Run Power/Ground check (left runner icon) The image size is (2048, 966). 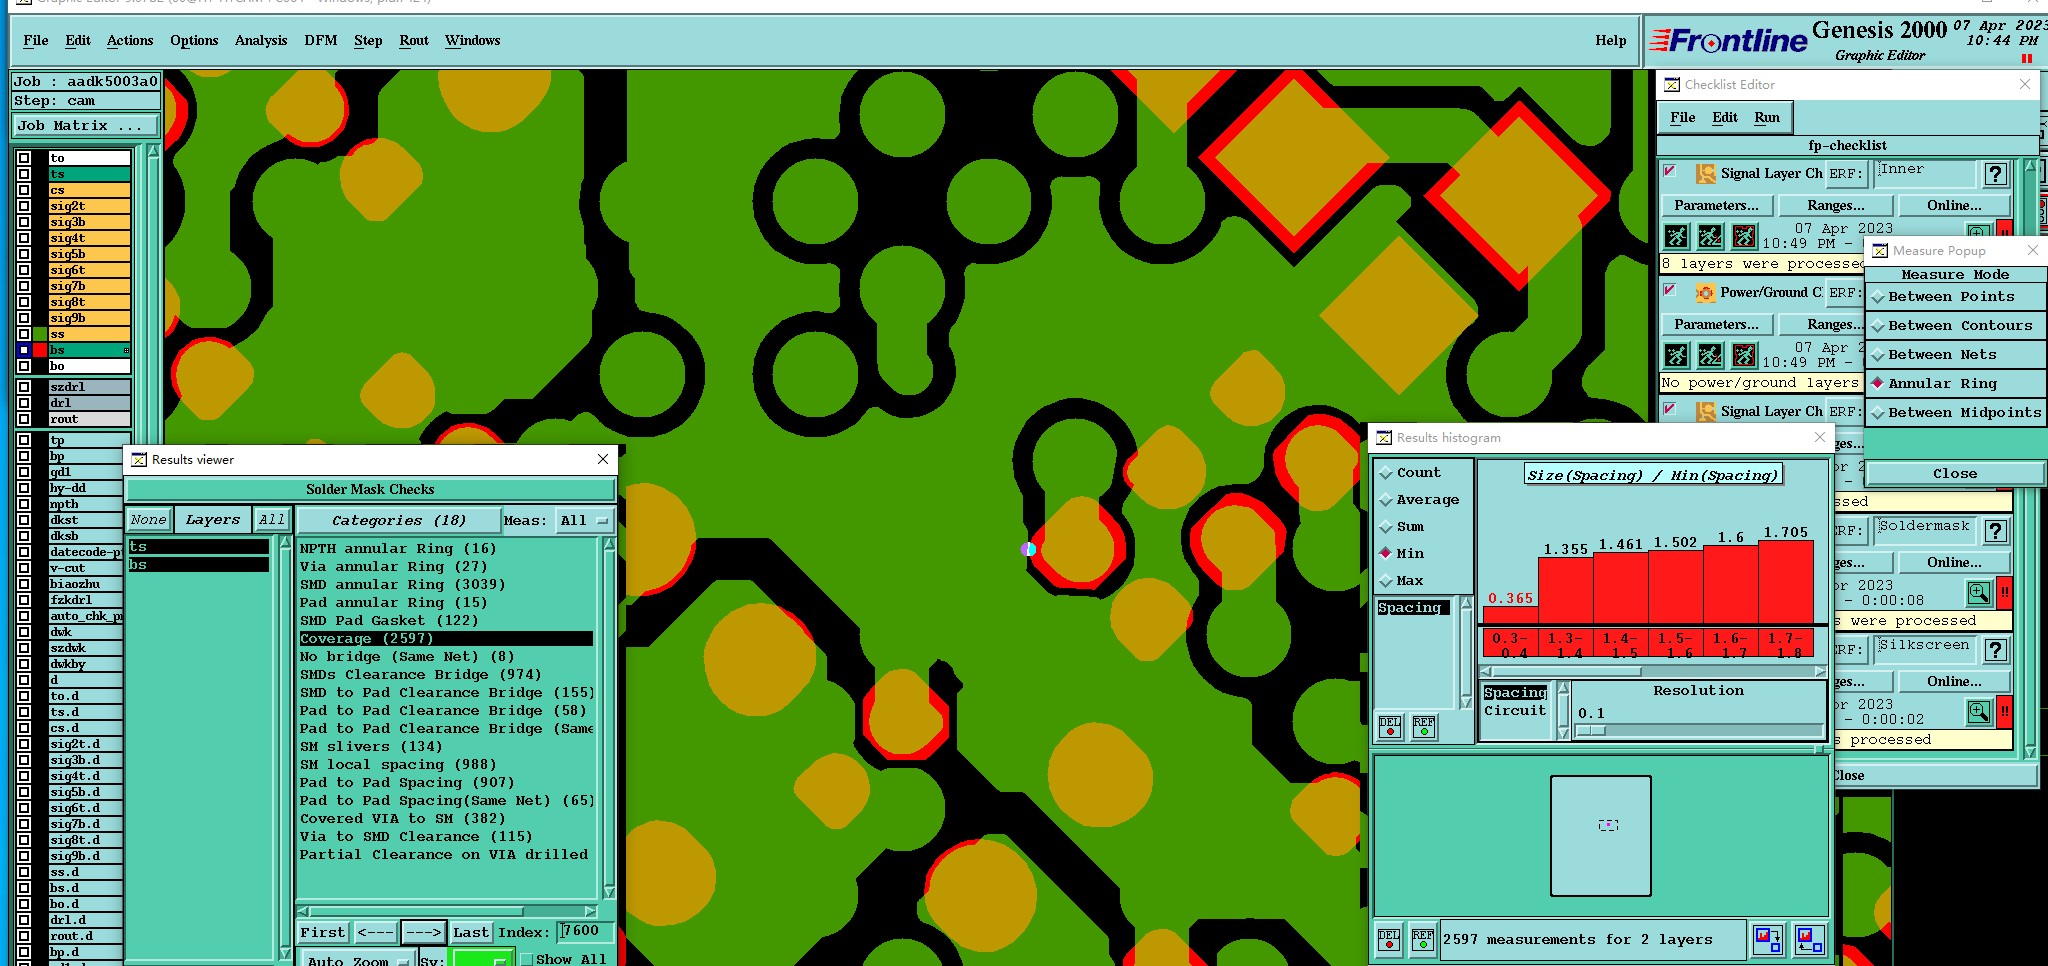1677,356
